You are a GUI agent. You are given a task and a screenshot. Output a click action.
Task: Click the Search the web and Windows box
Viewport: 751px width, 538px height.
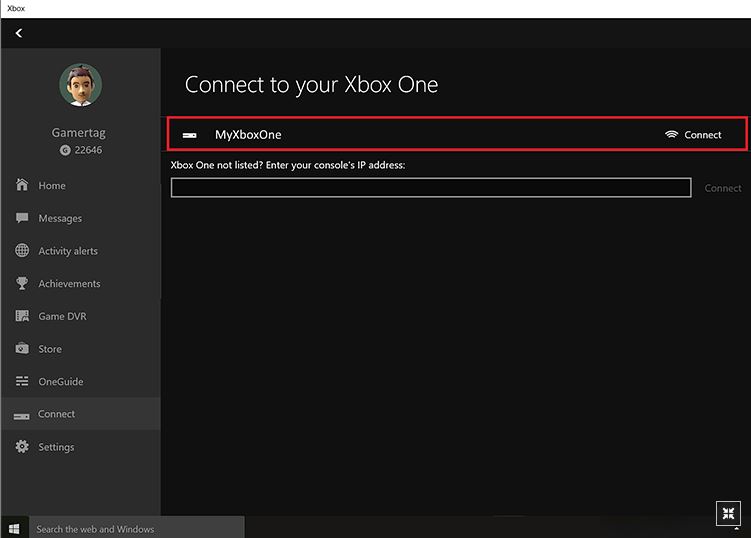[x=137, y=528]
